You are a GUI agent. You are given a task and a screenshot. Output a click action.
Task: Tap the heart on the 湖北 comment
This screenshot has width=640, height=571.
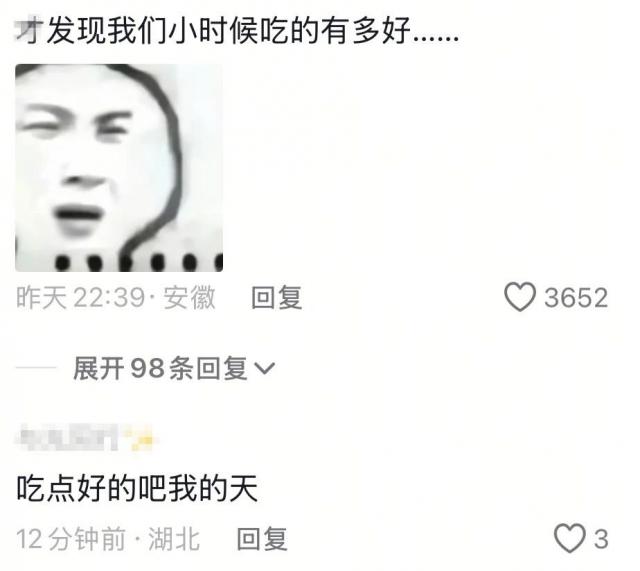click(570, 538)
